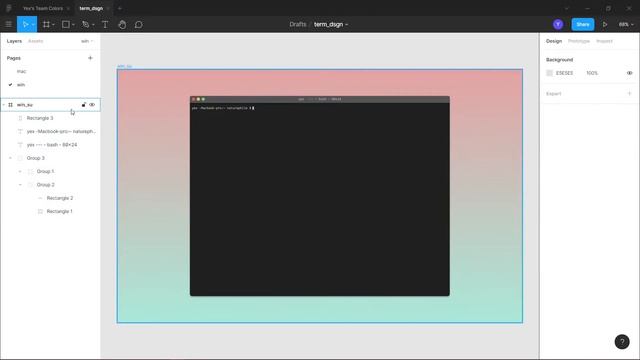Switch to the Team Colors file tab
Screen dimensions: 640x360
(x=43, y=8)
